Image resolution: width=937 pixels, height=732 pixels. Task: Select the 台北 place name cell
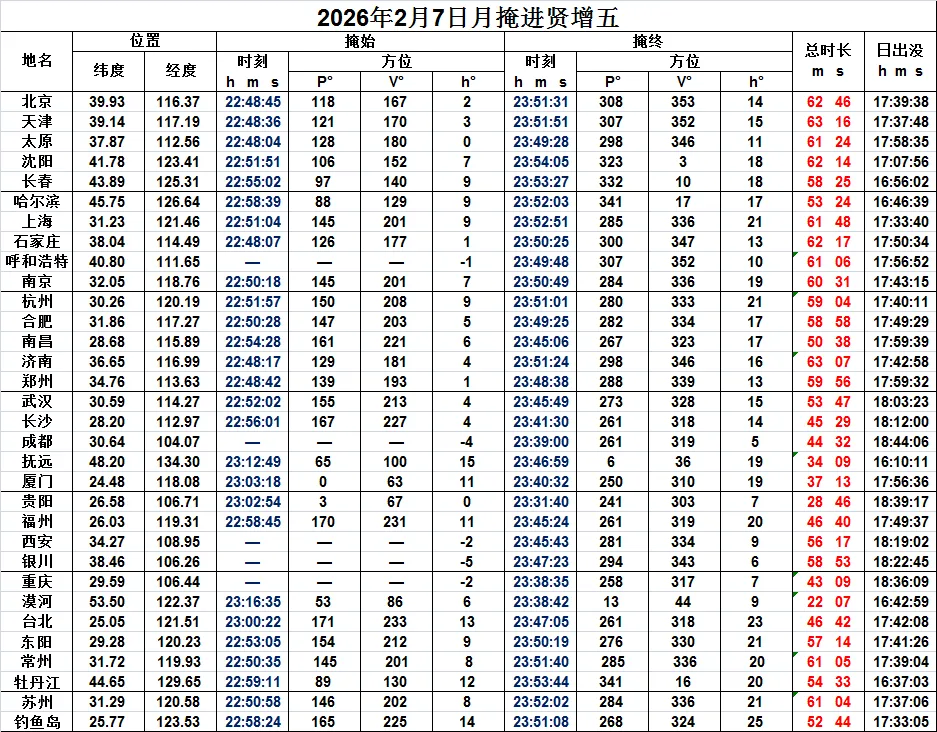[x=36, y=621]
